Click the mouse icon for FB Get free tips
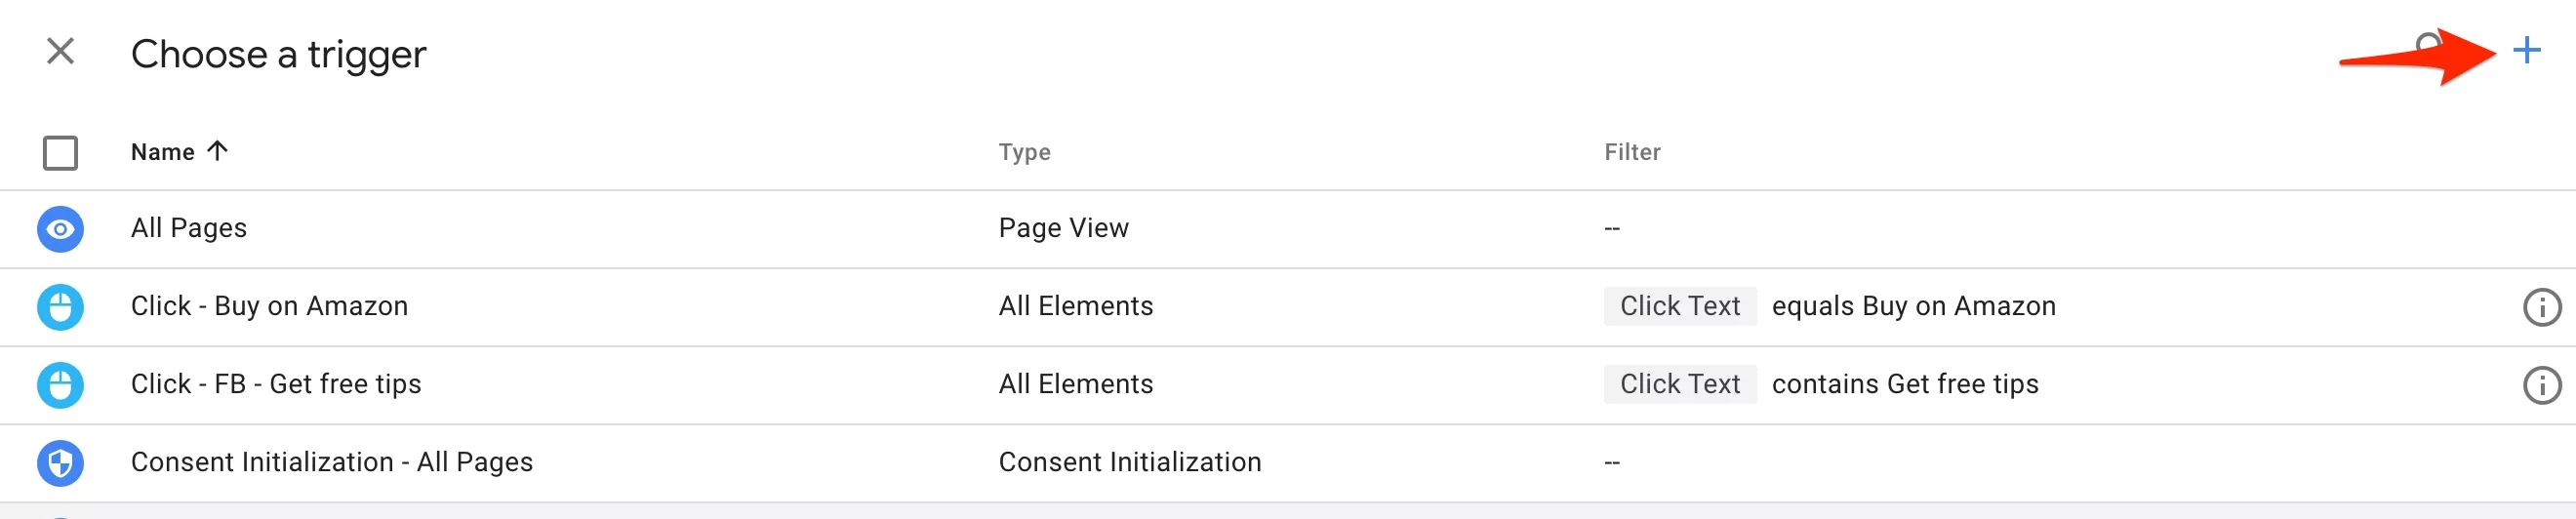 coord(60,385)
